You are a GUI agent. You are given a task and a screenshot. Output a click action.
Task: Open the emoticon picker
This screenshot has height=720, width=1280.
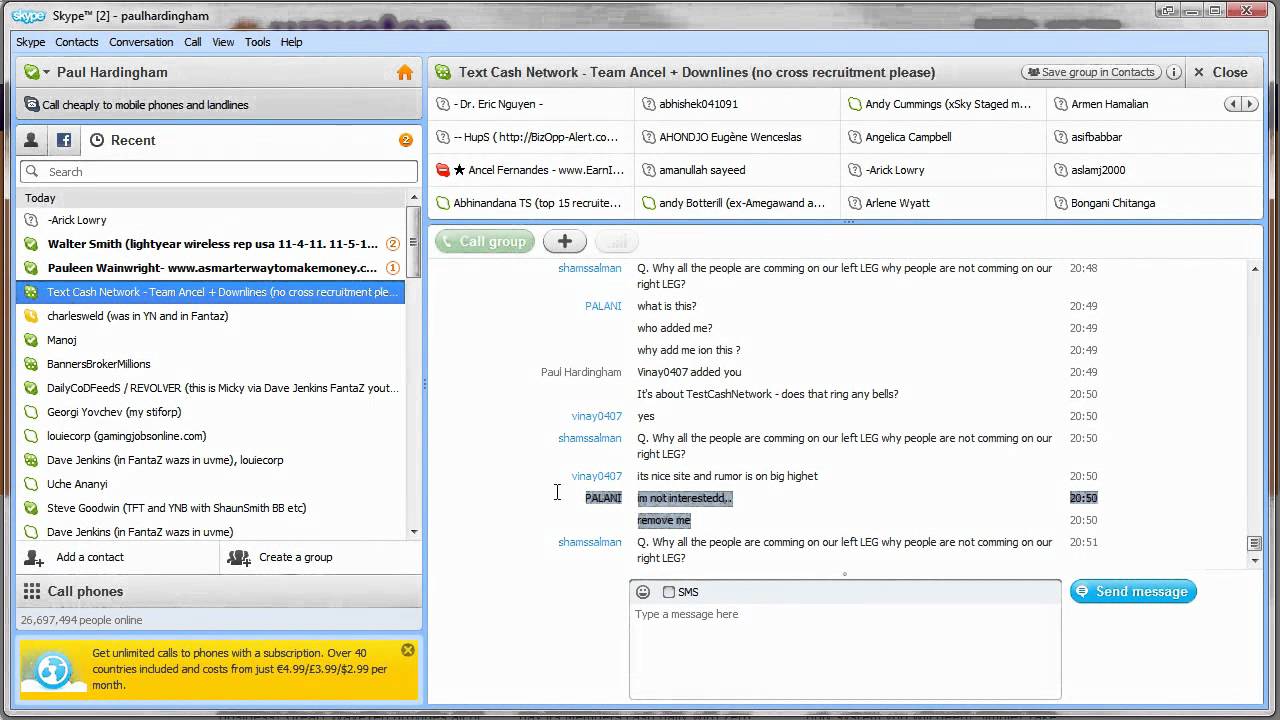[643, 592]
